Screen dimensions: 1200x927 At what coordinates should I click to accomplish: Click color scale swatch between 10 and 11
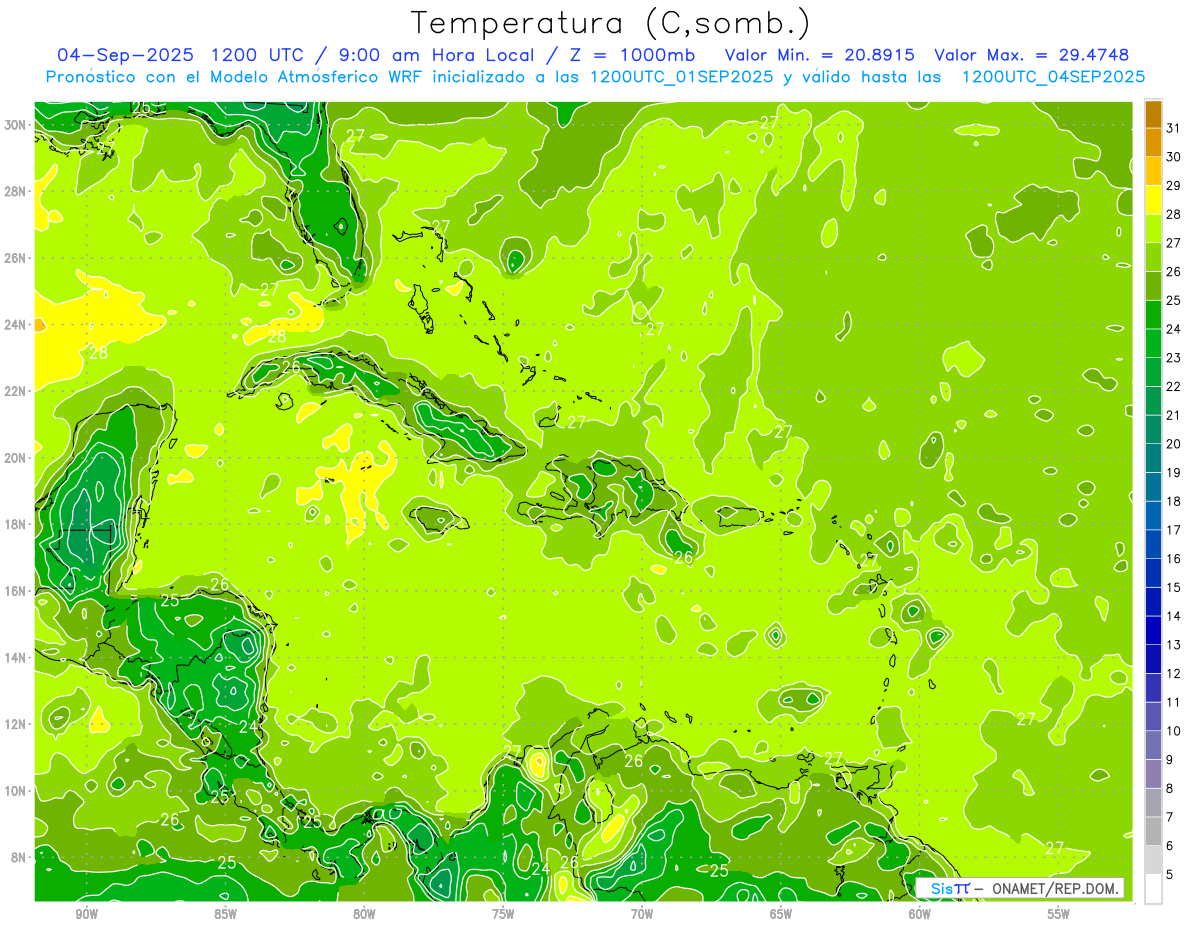click(1153, 717)
